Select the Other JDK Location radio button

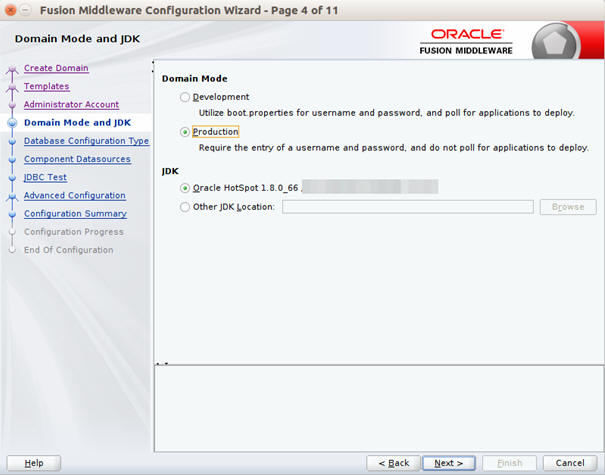(x=185, y=207)
